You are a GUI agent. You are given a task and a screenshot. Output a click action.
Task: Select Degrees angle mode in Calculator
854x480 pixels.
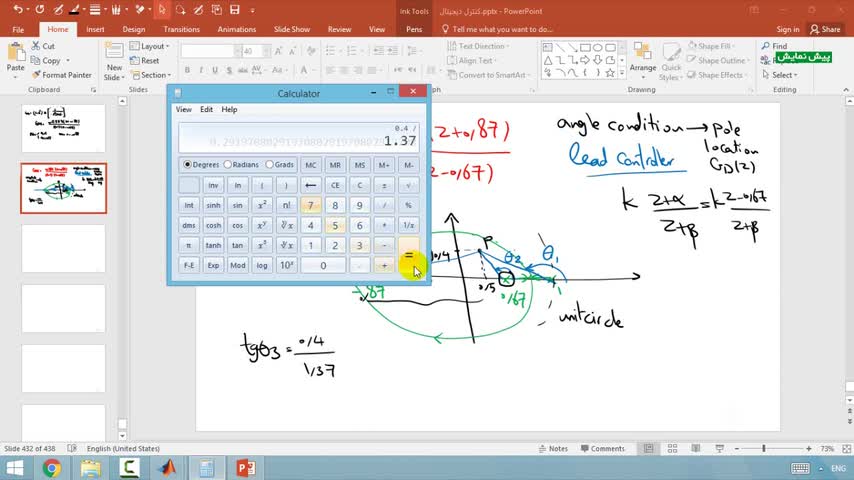click(201, 165)
